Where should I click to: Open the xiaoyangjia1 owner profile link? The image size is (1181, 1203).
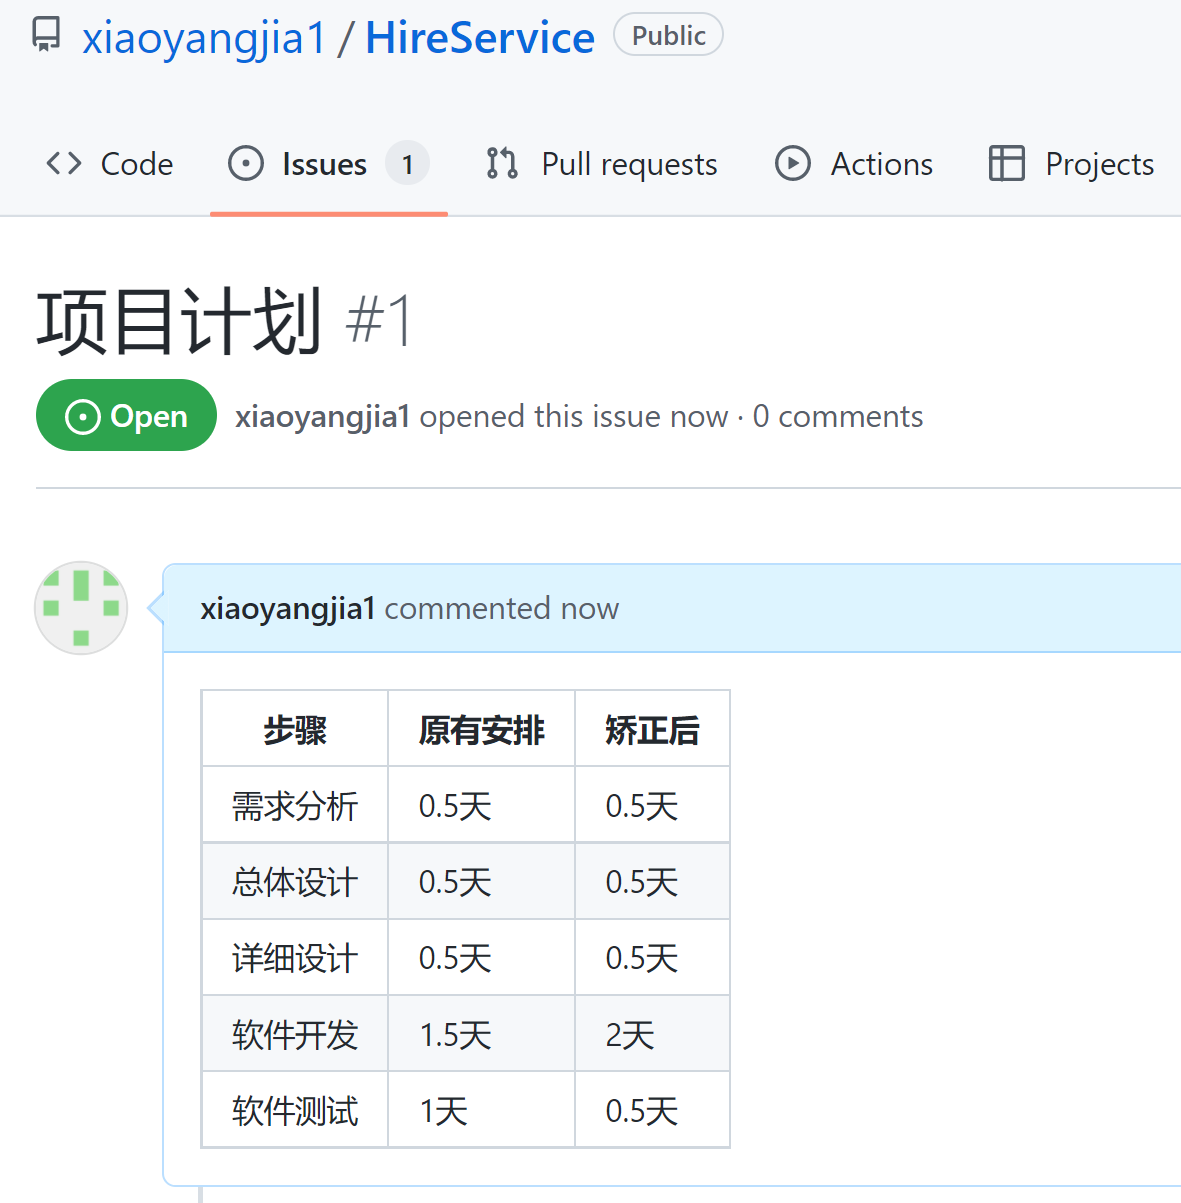[204, 38]
